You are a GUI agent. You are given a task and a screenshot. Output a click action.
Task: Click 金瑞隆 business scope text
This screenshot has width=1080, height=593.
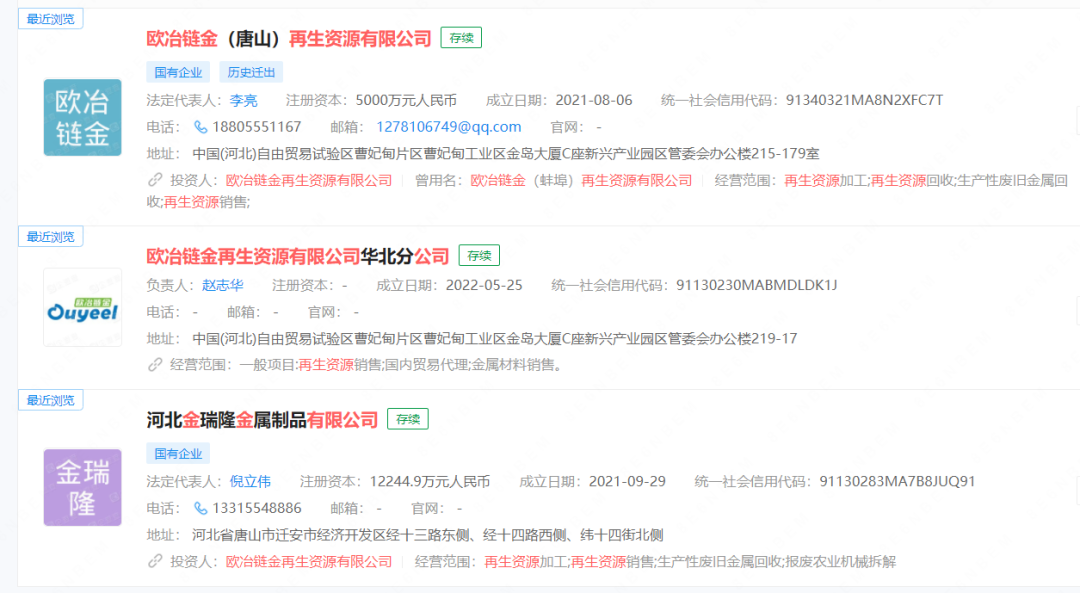click(x=689, y=561)
